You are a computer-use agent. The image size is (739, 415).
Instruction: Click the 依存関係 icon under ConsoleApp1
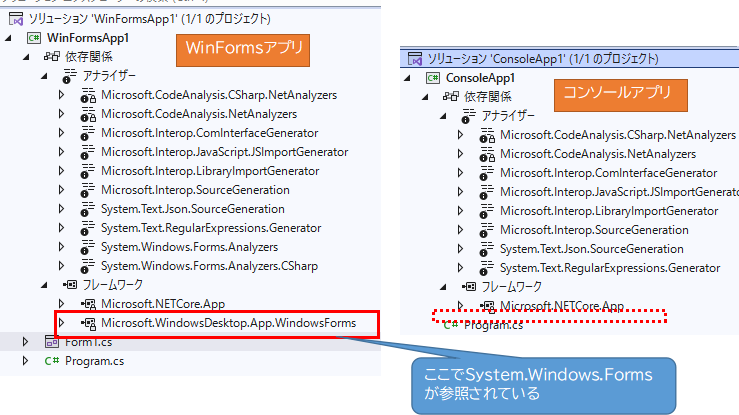[x=451, y=97]
